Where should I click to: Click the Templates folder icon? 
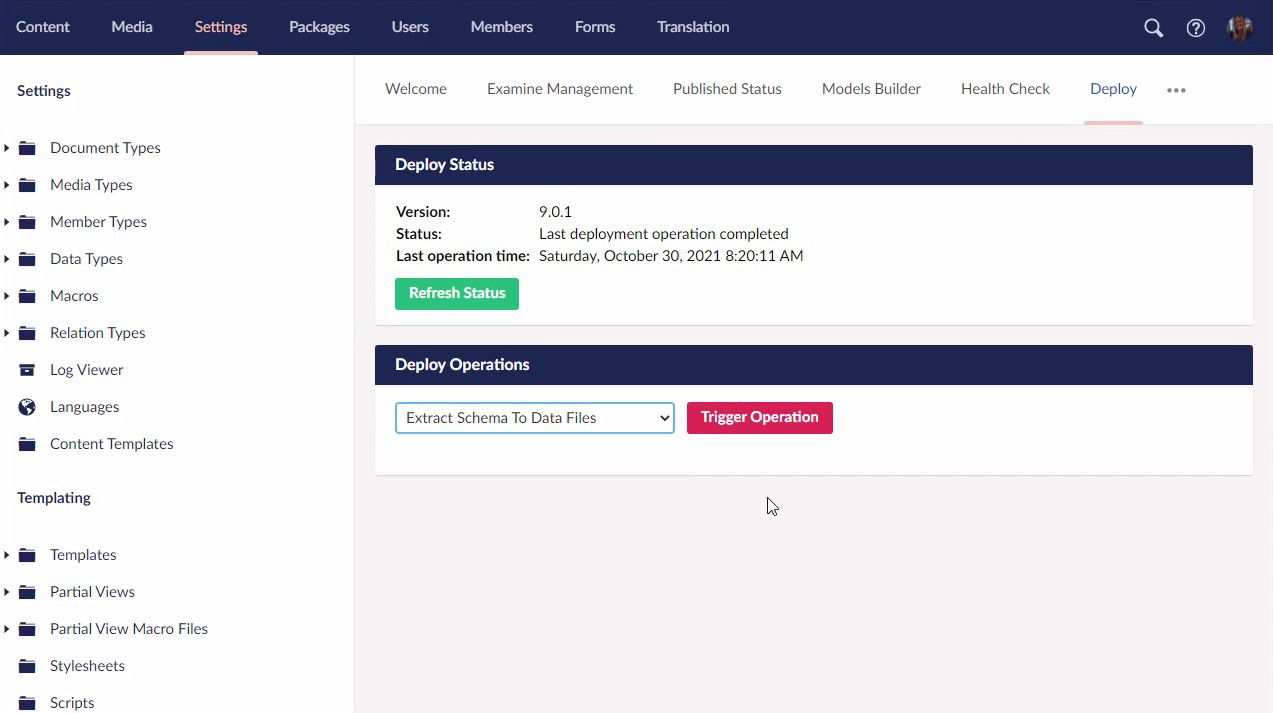pos(28,555)
